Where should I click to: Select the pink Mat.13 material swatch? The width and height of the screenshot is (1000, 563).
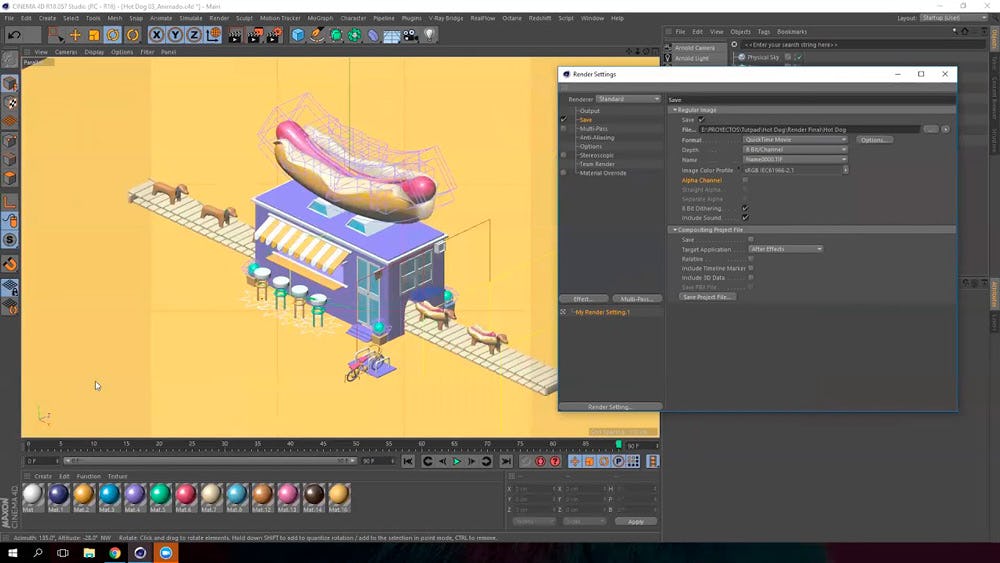[288, 494]
